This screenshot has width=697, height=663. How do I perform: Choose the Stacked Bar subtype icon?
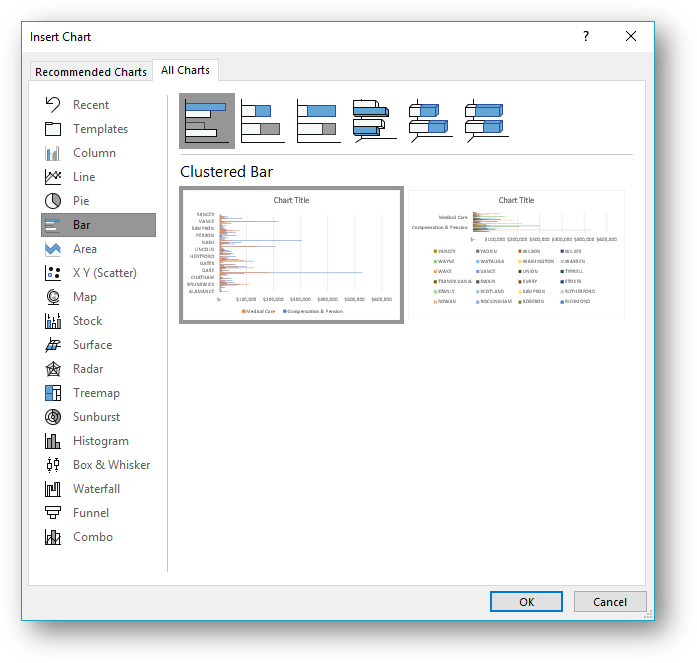pos(263,120)
